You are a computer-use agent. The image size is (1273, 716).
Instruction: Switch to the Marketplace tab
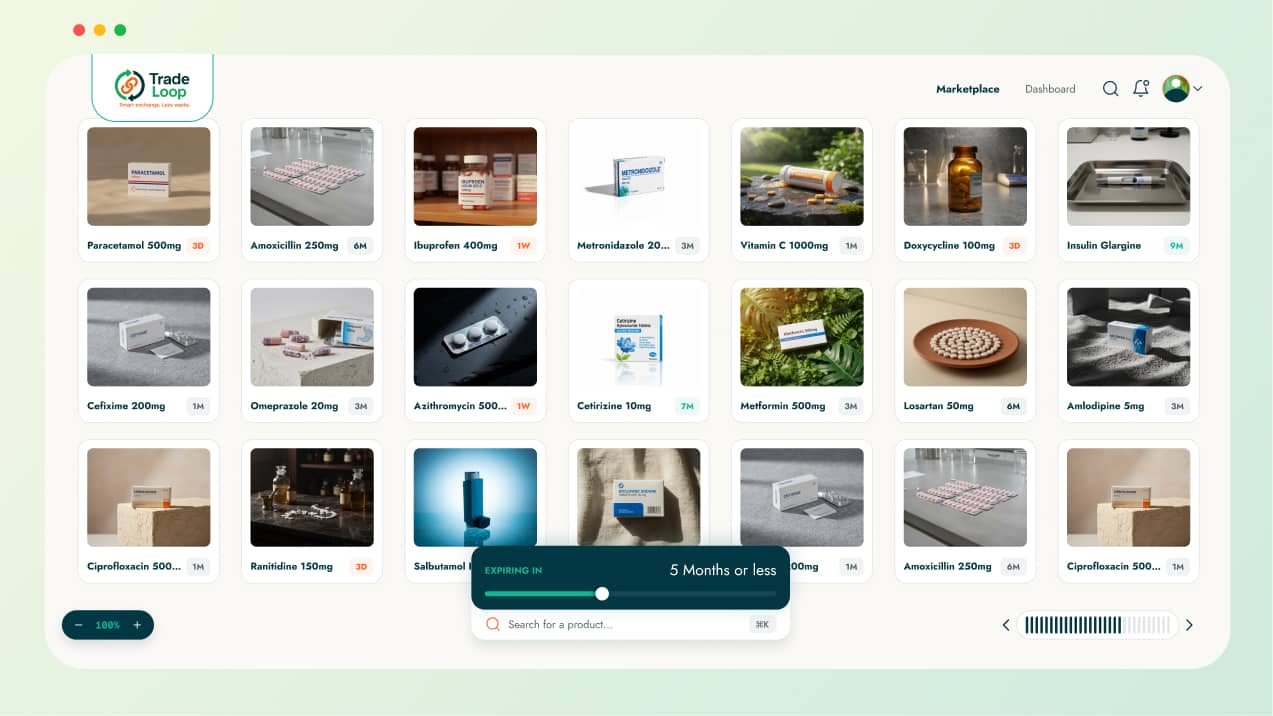pos(967,89)
